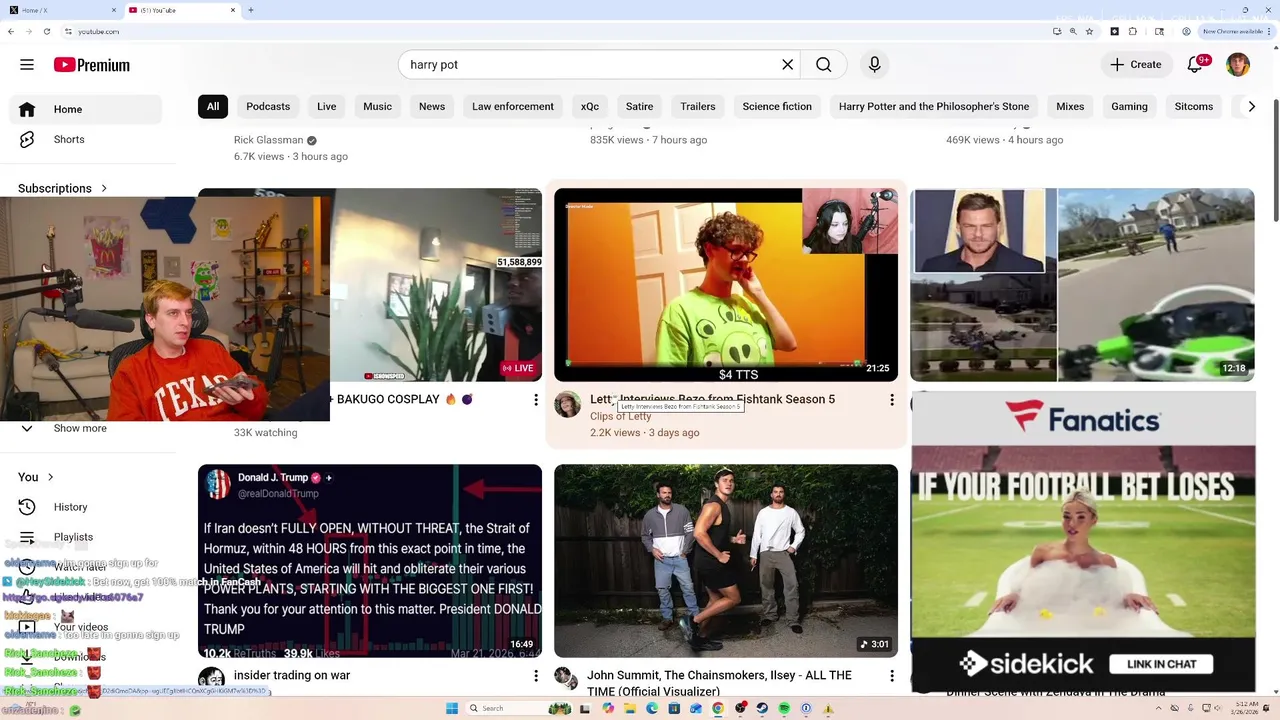1280x720 pixels.
Task: Open the notifications bell
Action: [1195, 65]
